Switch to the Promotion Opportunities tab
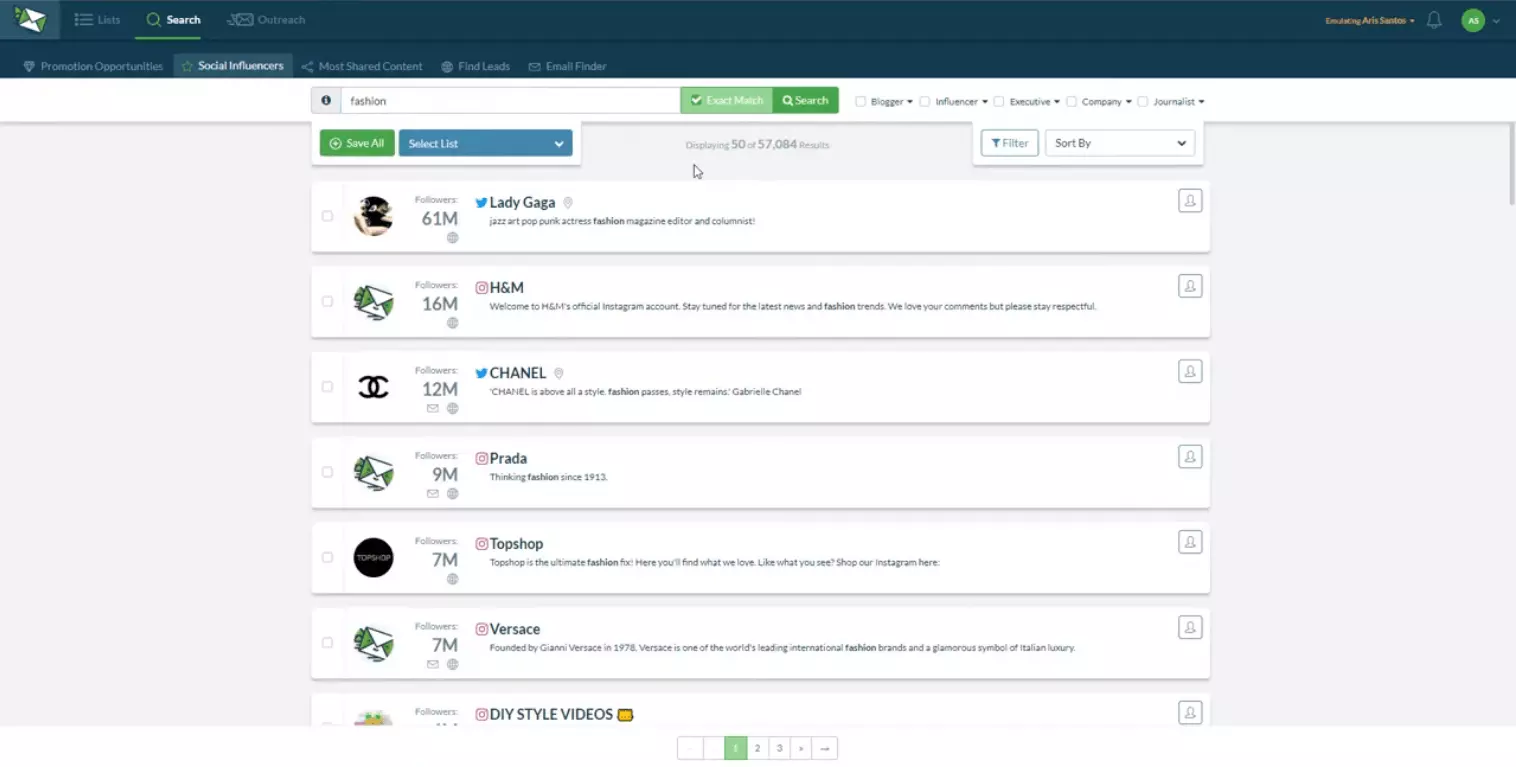Screen dimensions: 1516x767 click(93, 66)
